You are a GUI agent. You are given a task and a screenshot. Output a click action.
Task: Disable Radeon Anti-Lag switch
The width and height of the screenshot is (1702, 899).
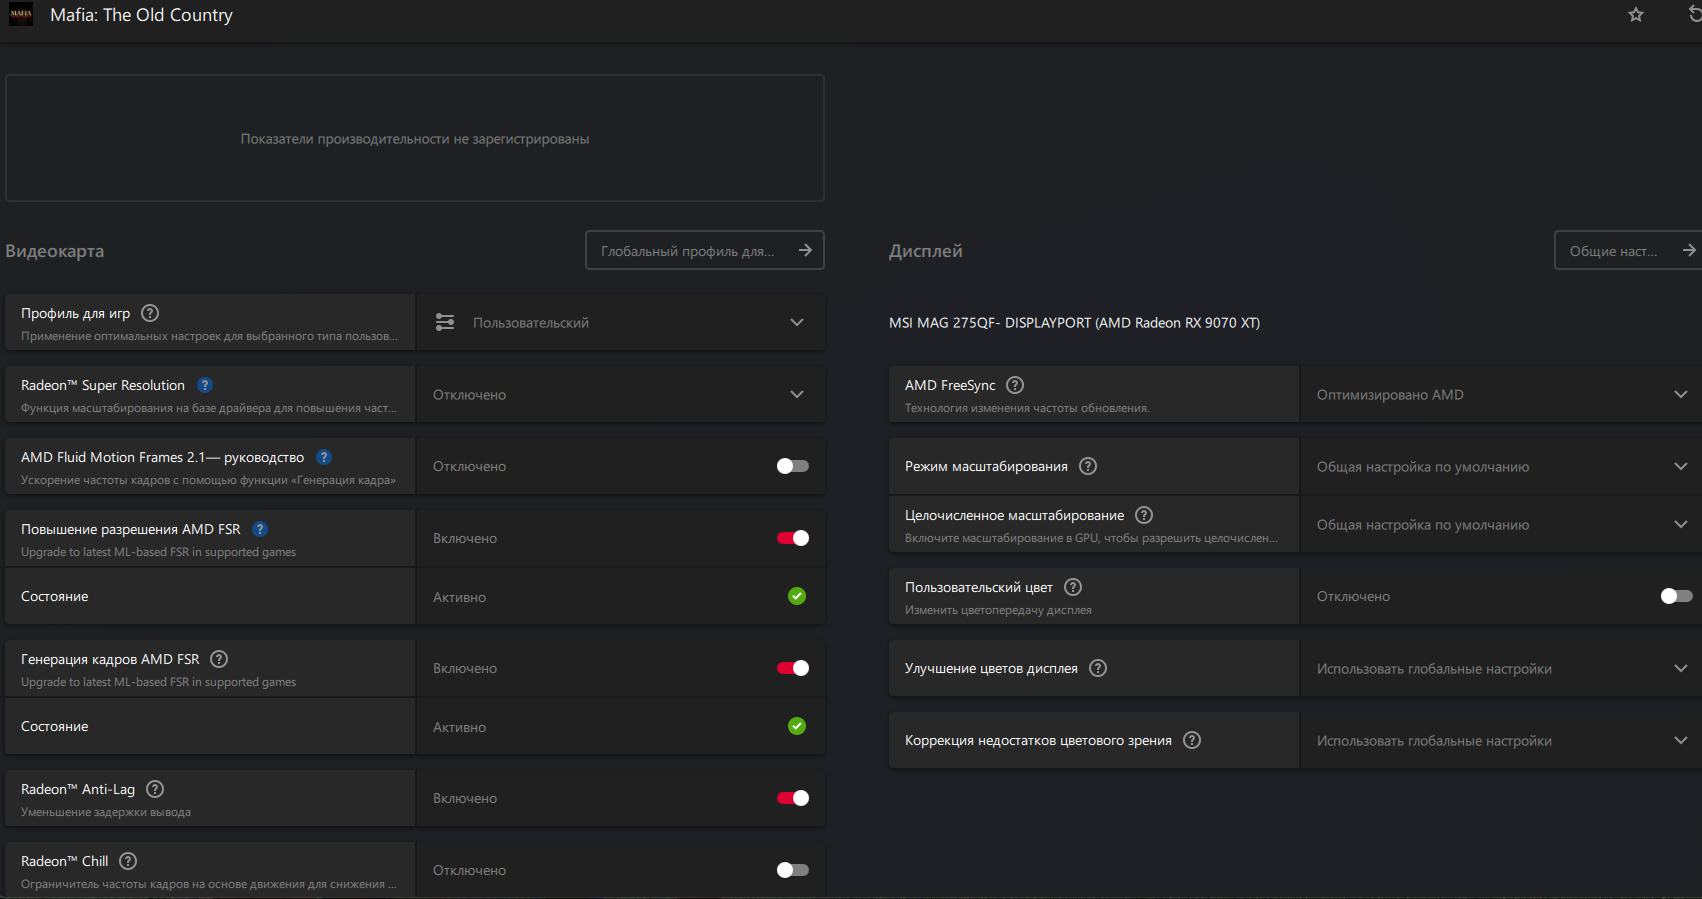[793, 798]
